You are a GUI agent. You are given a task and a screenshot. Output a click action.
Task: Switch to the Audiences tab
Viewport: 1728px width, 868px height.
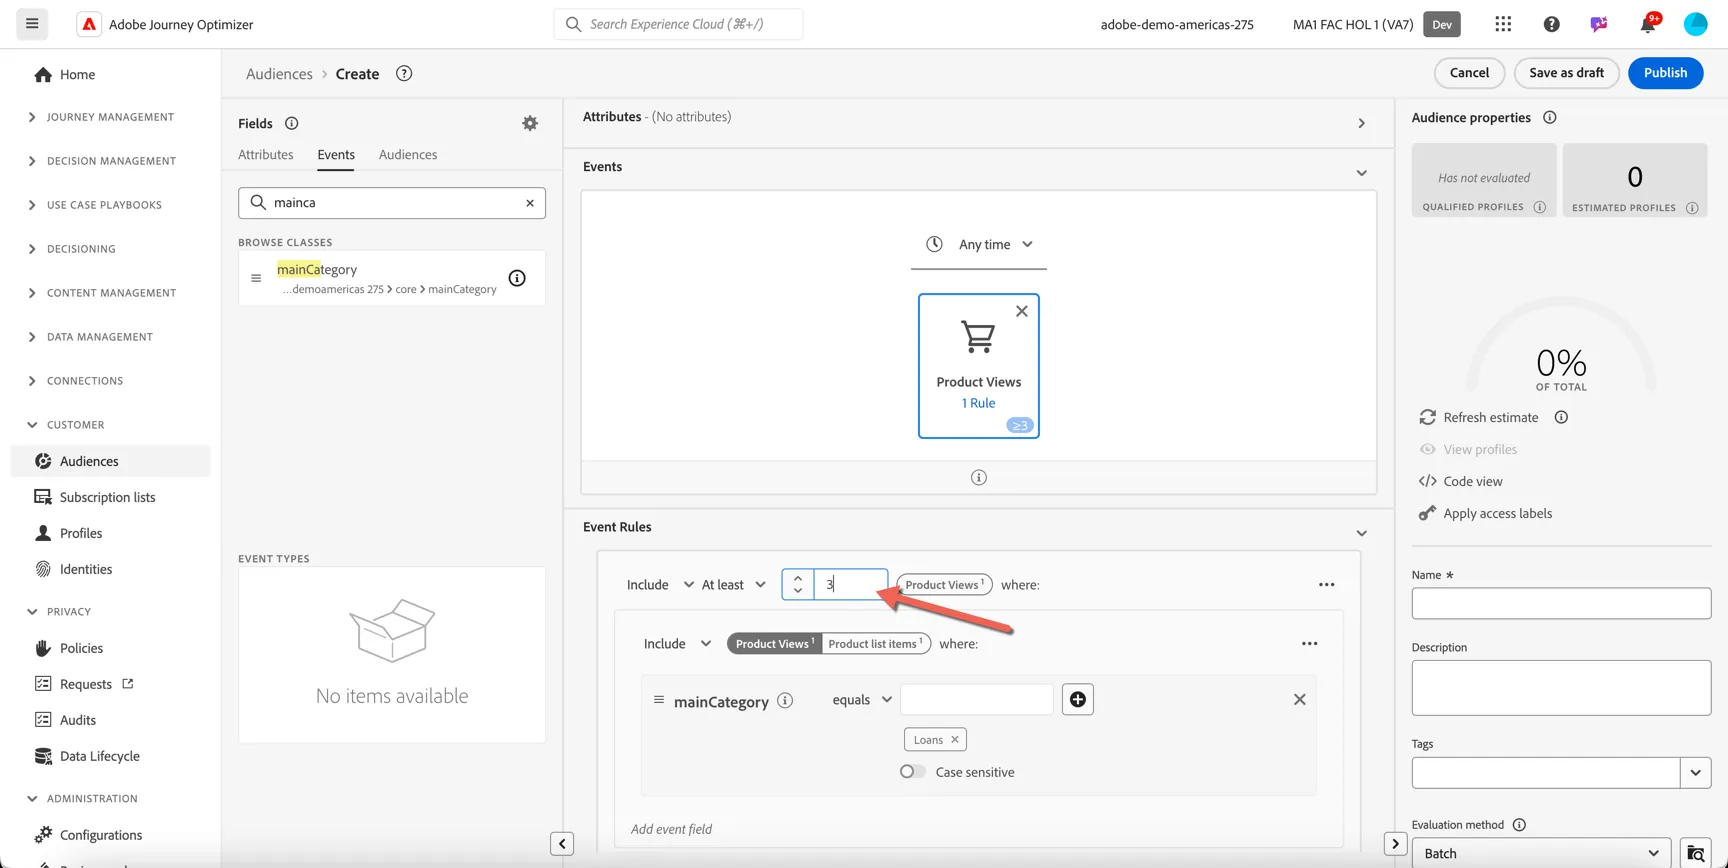[408, 155]
